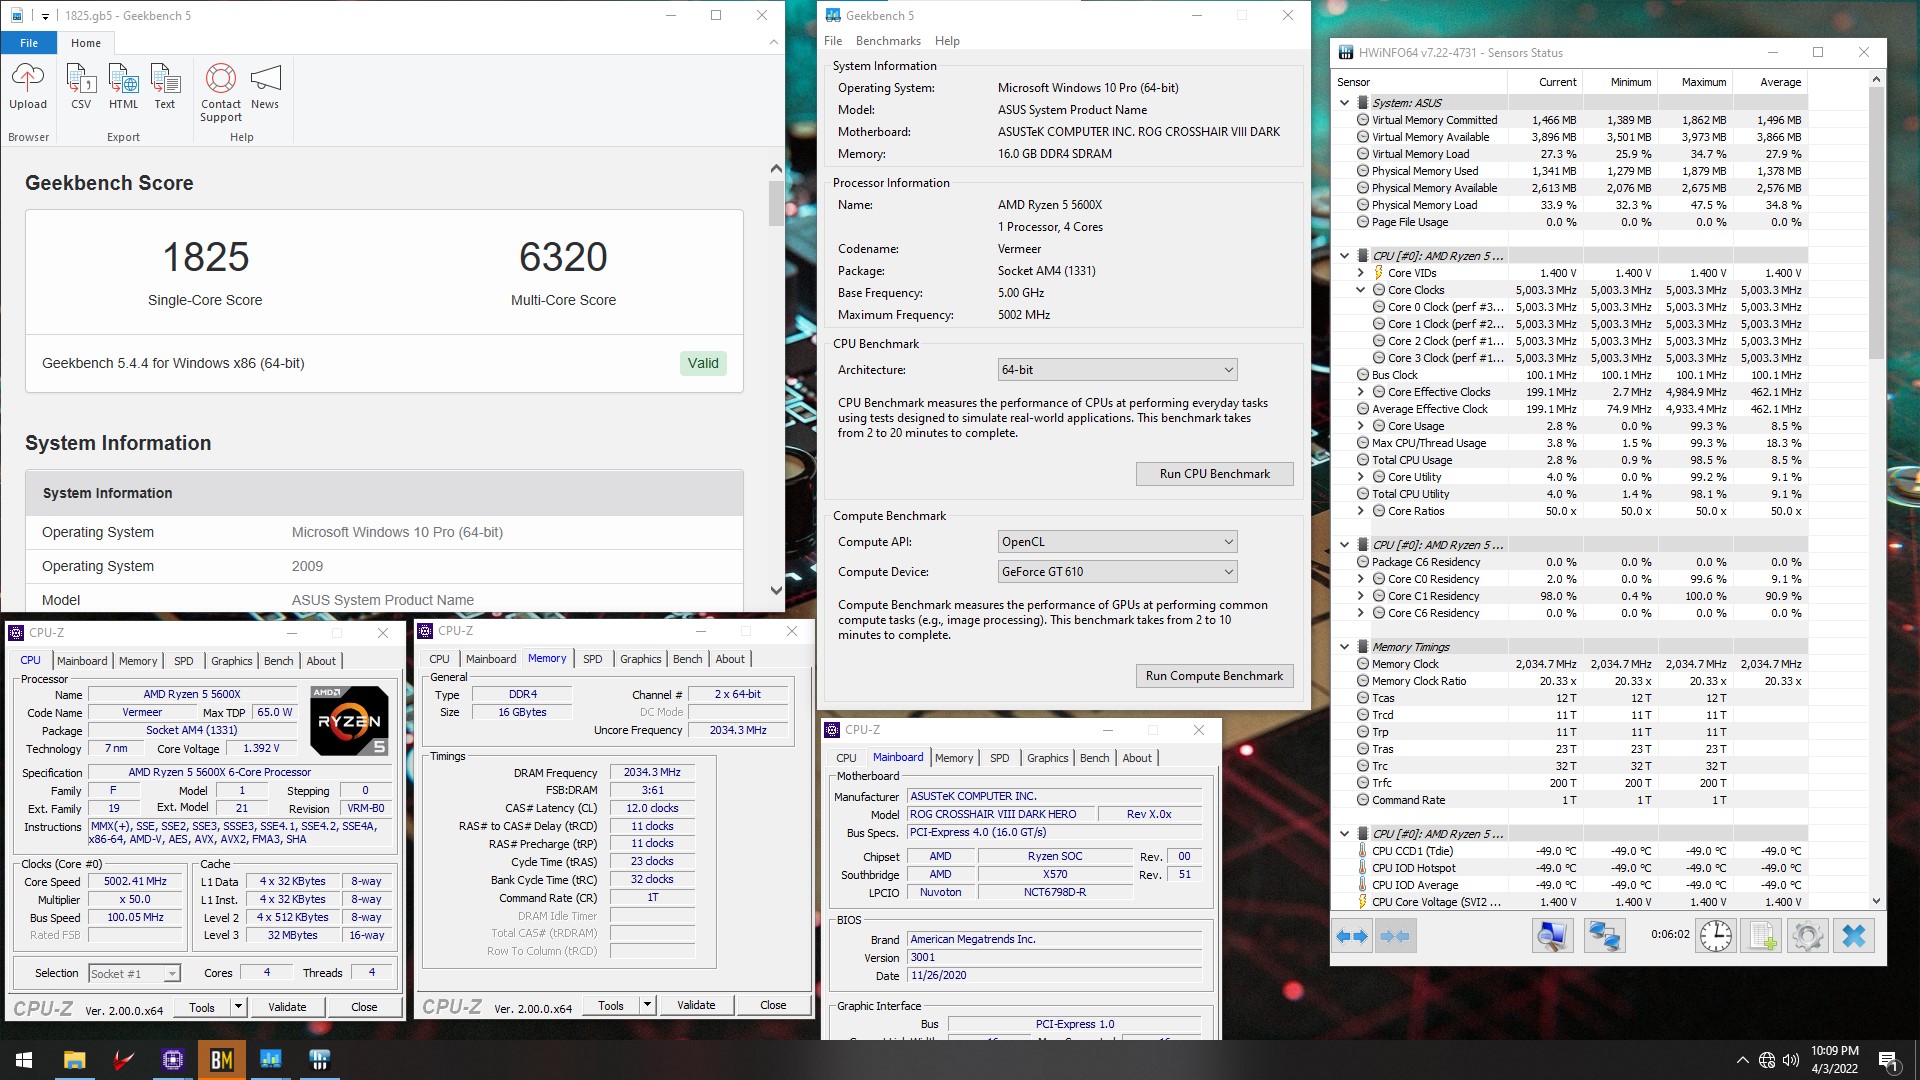Open the Windows Start menu
This screenshot has width=1920, height=1080.
[x=24, y=1060]
